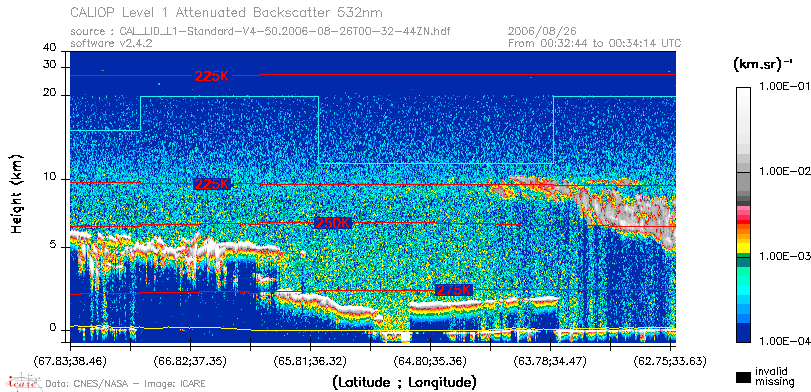Click the 250K temperature contour label
The height and width of the screenshot is (392, 811).
coord(332,223)
